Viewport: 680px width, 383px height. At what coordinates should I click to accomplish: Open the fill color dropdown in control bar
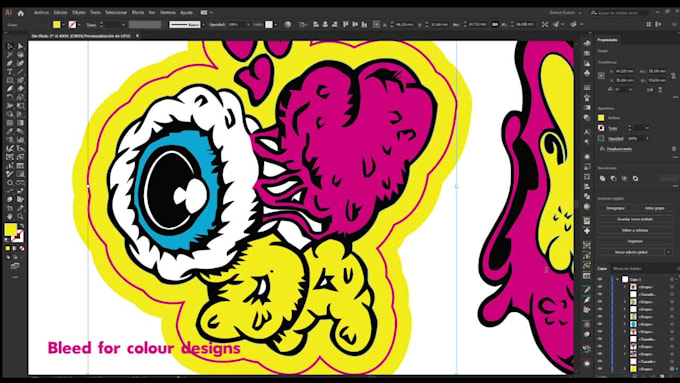pyautogui.click(x=63, y=25)
